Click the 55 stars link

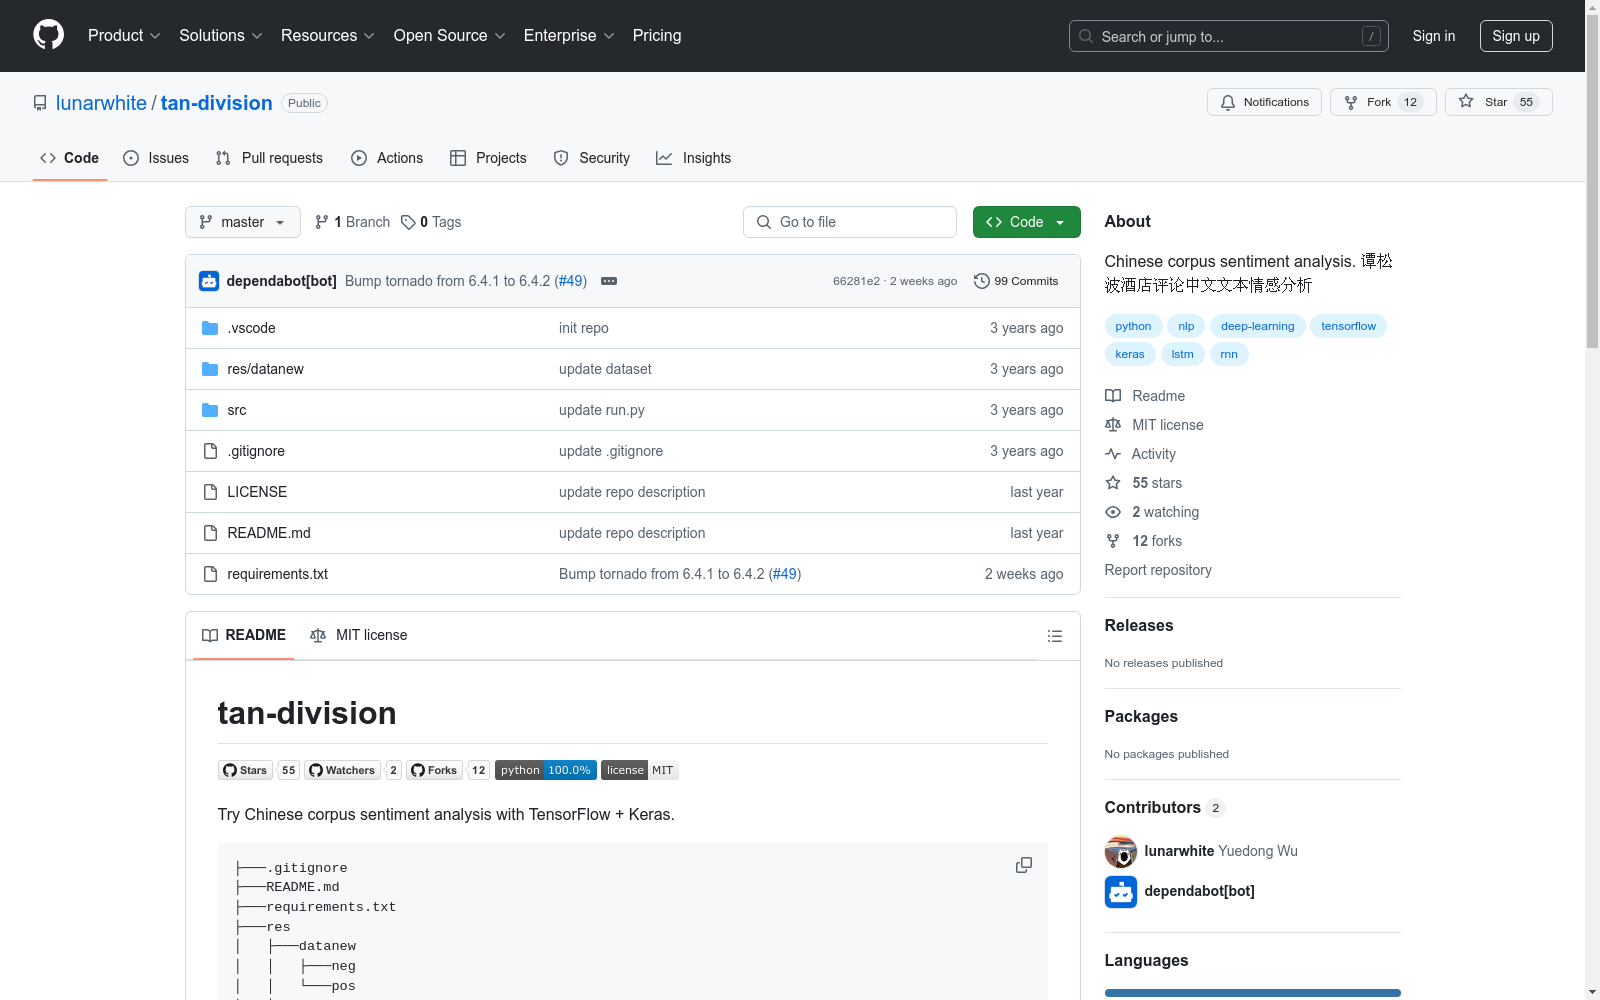coord(1144,483)
